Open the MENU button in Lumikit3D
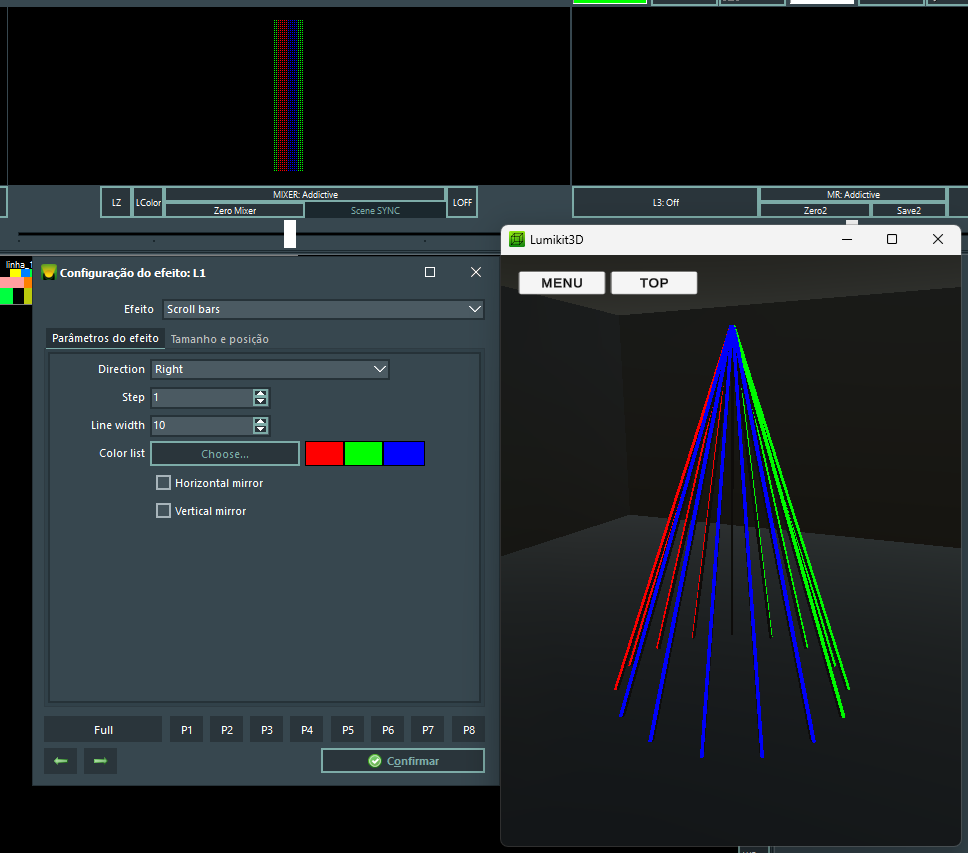This screenshot has width=968, height=853. point(562,283)
